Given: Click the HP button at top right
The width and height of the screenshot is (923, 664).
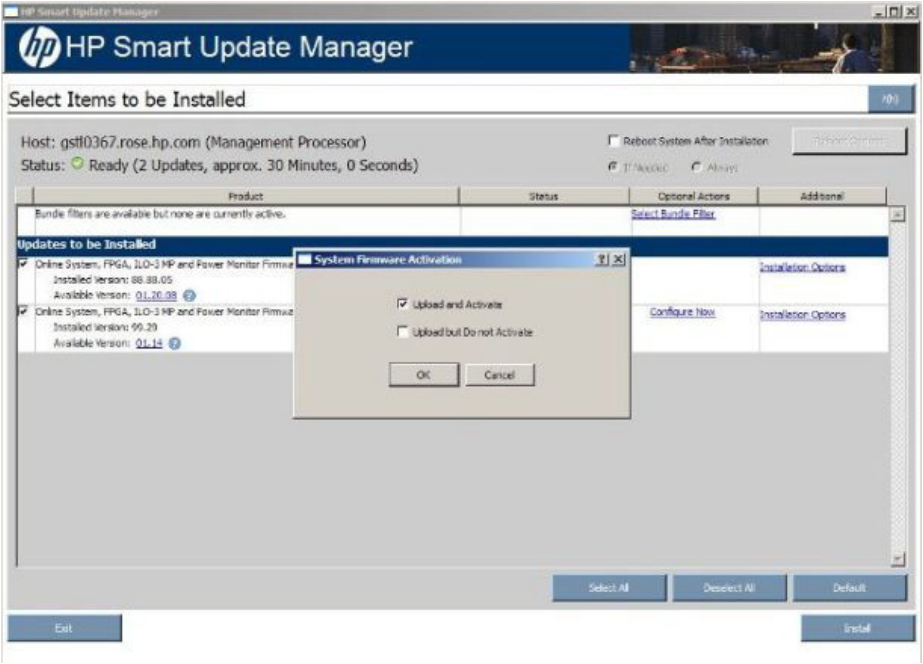Looking at the screenshot, I should [891, 99].
